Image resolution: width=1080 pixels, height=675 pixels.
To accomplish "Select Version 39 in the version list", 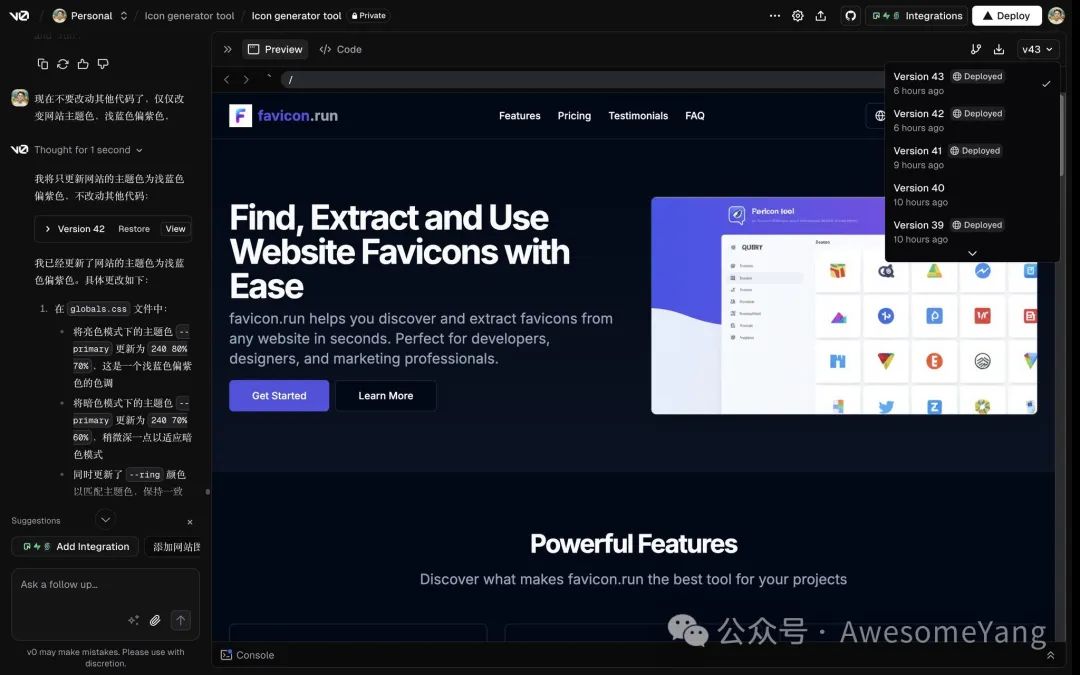I will 971,232.
